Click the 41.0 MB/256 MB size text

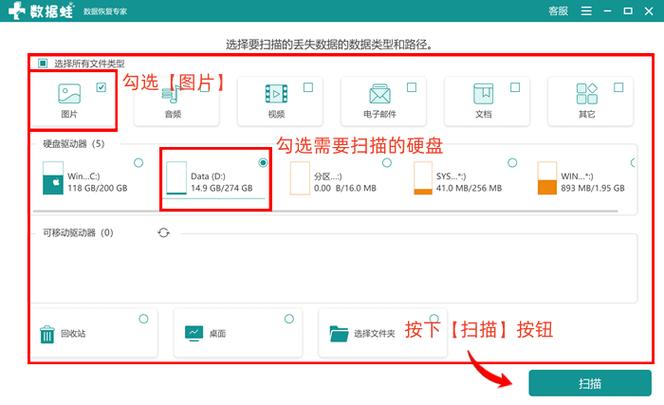point(469,188)
